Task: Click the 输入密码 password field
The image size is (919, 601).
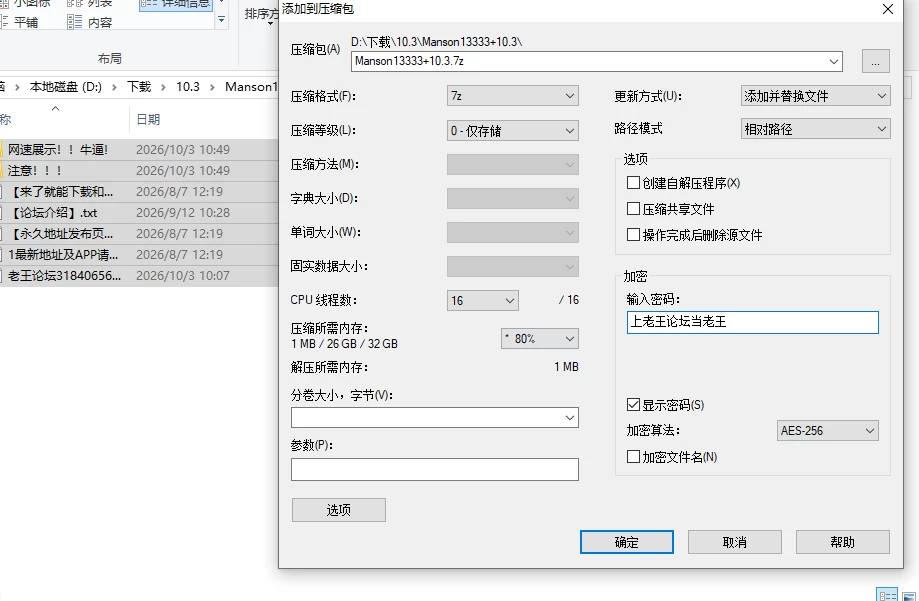Action: pyautogui.click(x=753, y=322)
